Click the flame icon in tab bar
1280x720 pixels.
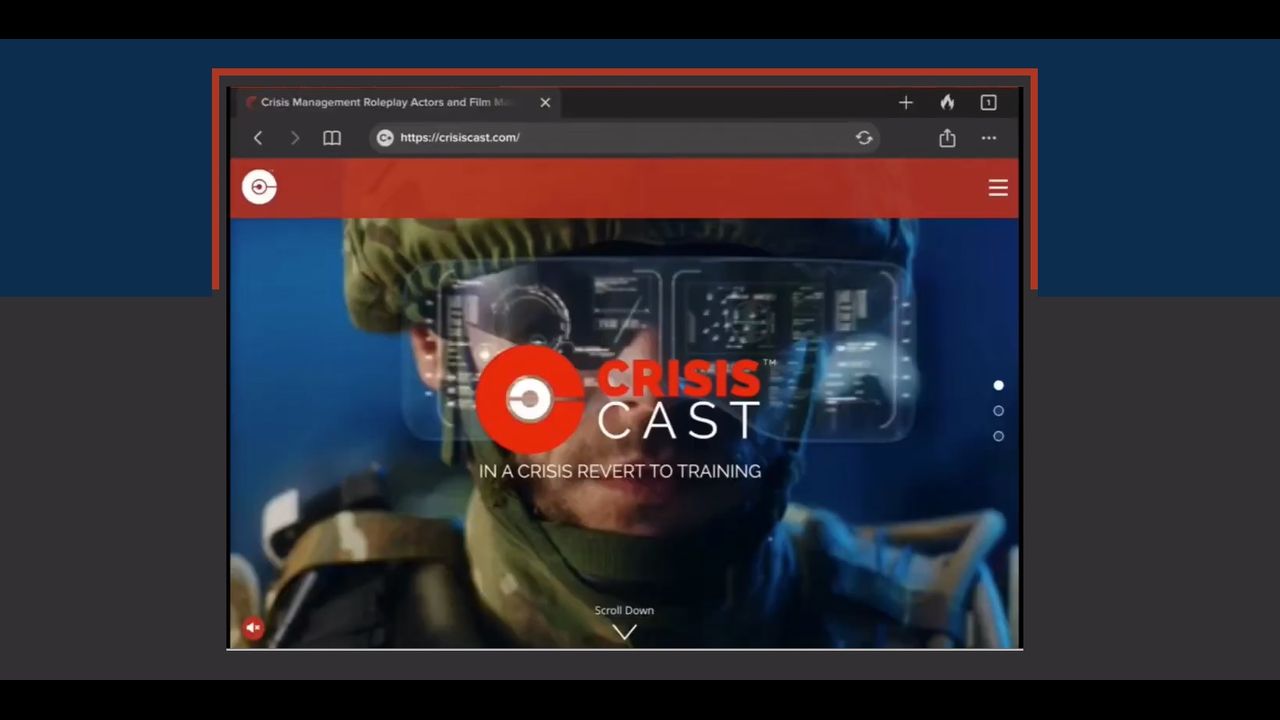pyautogui.click(x=947, y=102)
